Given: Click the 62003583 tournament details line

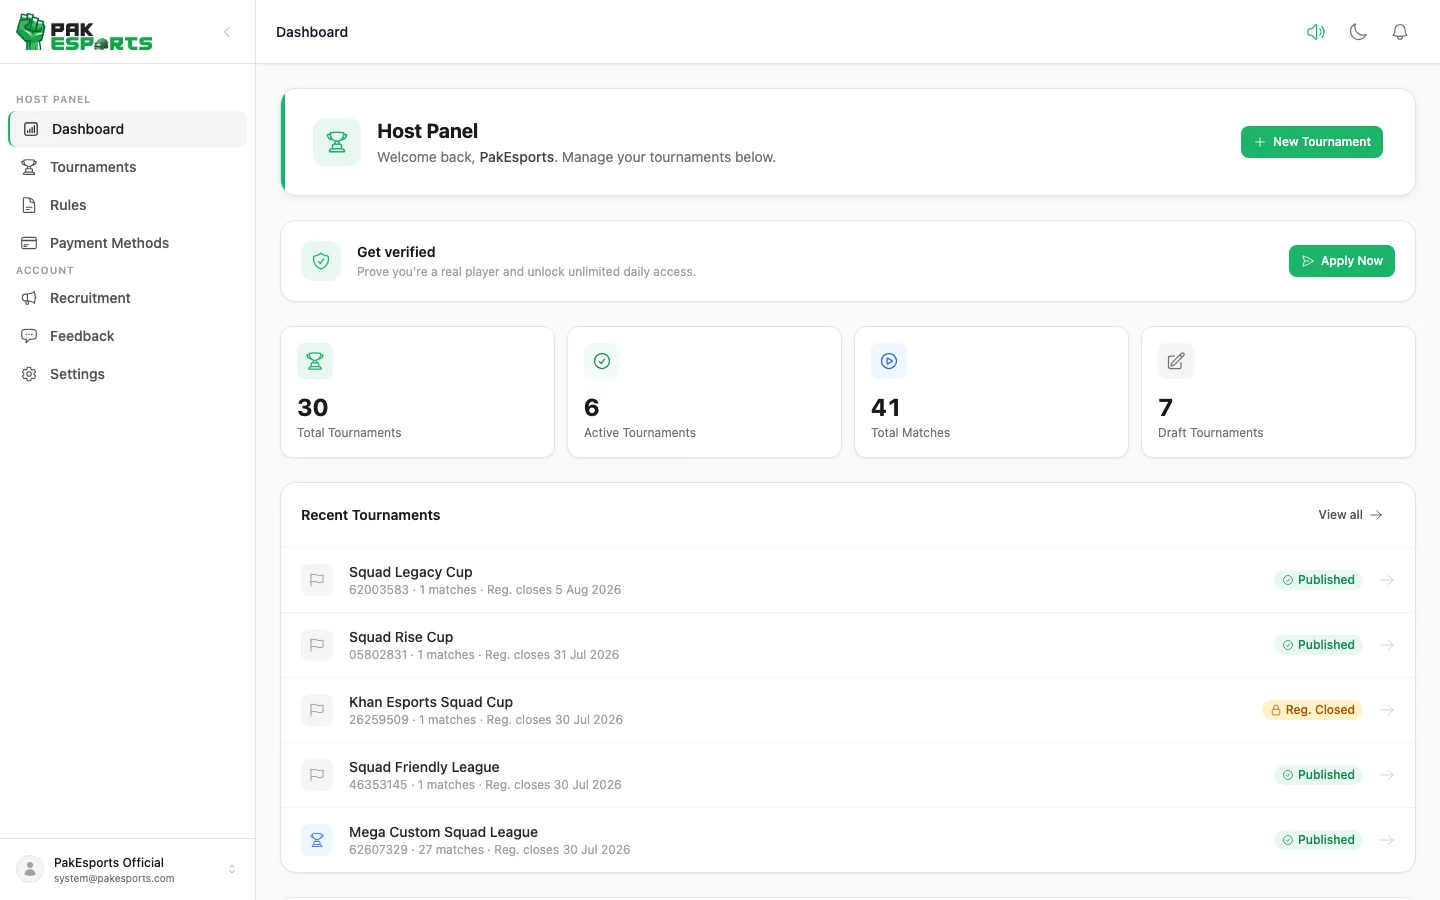Looking at the screenshot, I should click(485, 590).
